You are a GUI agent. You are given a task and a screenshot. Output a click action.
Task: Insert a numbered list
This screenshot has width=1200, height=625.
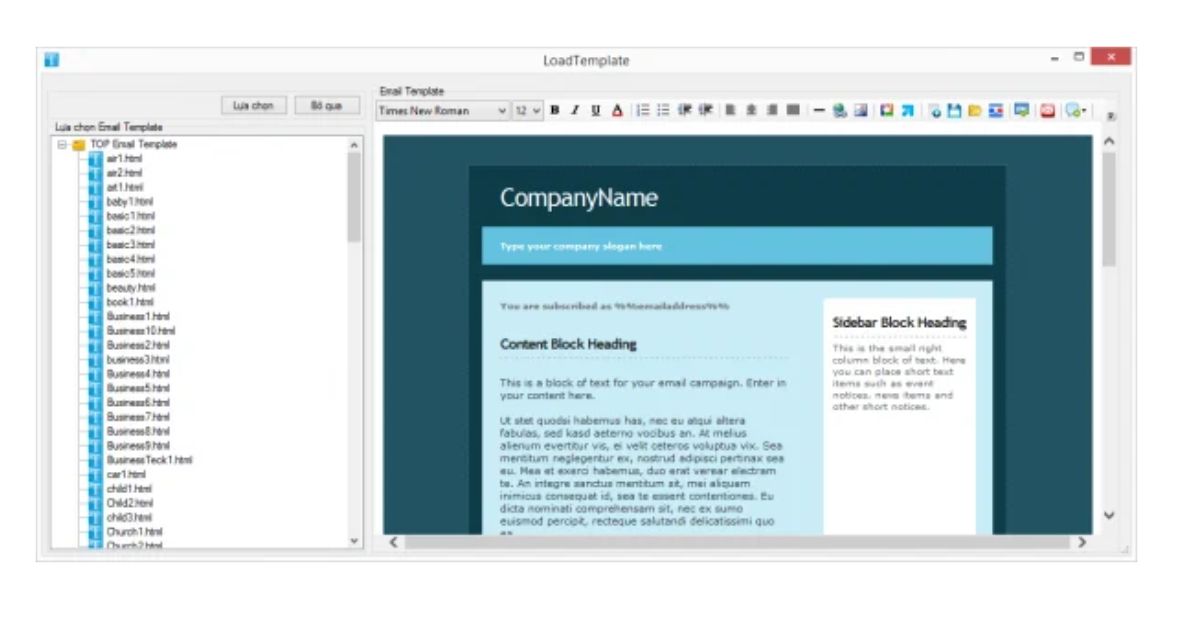tap(643, 111)
